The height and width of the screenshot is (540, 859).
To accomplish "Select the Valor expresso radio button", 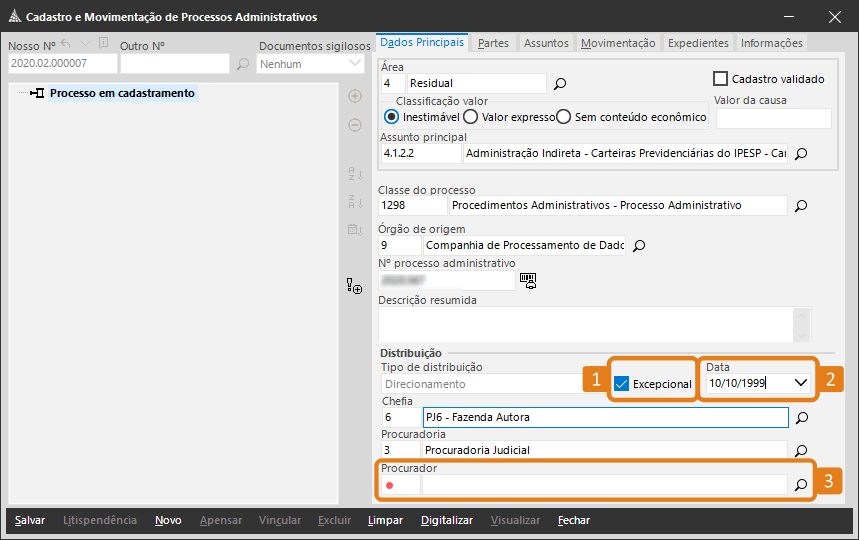I will (470, 117).
